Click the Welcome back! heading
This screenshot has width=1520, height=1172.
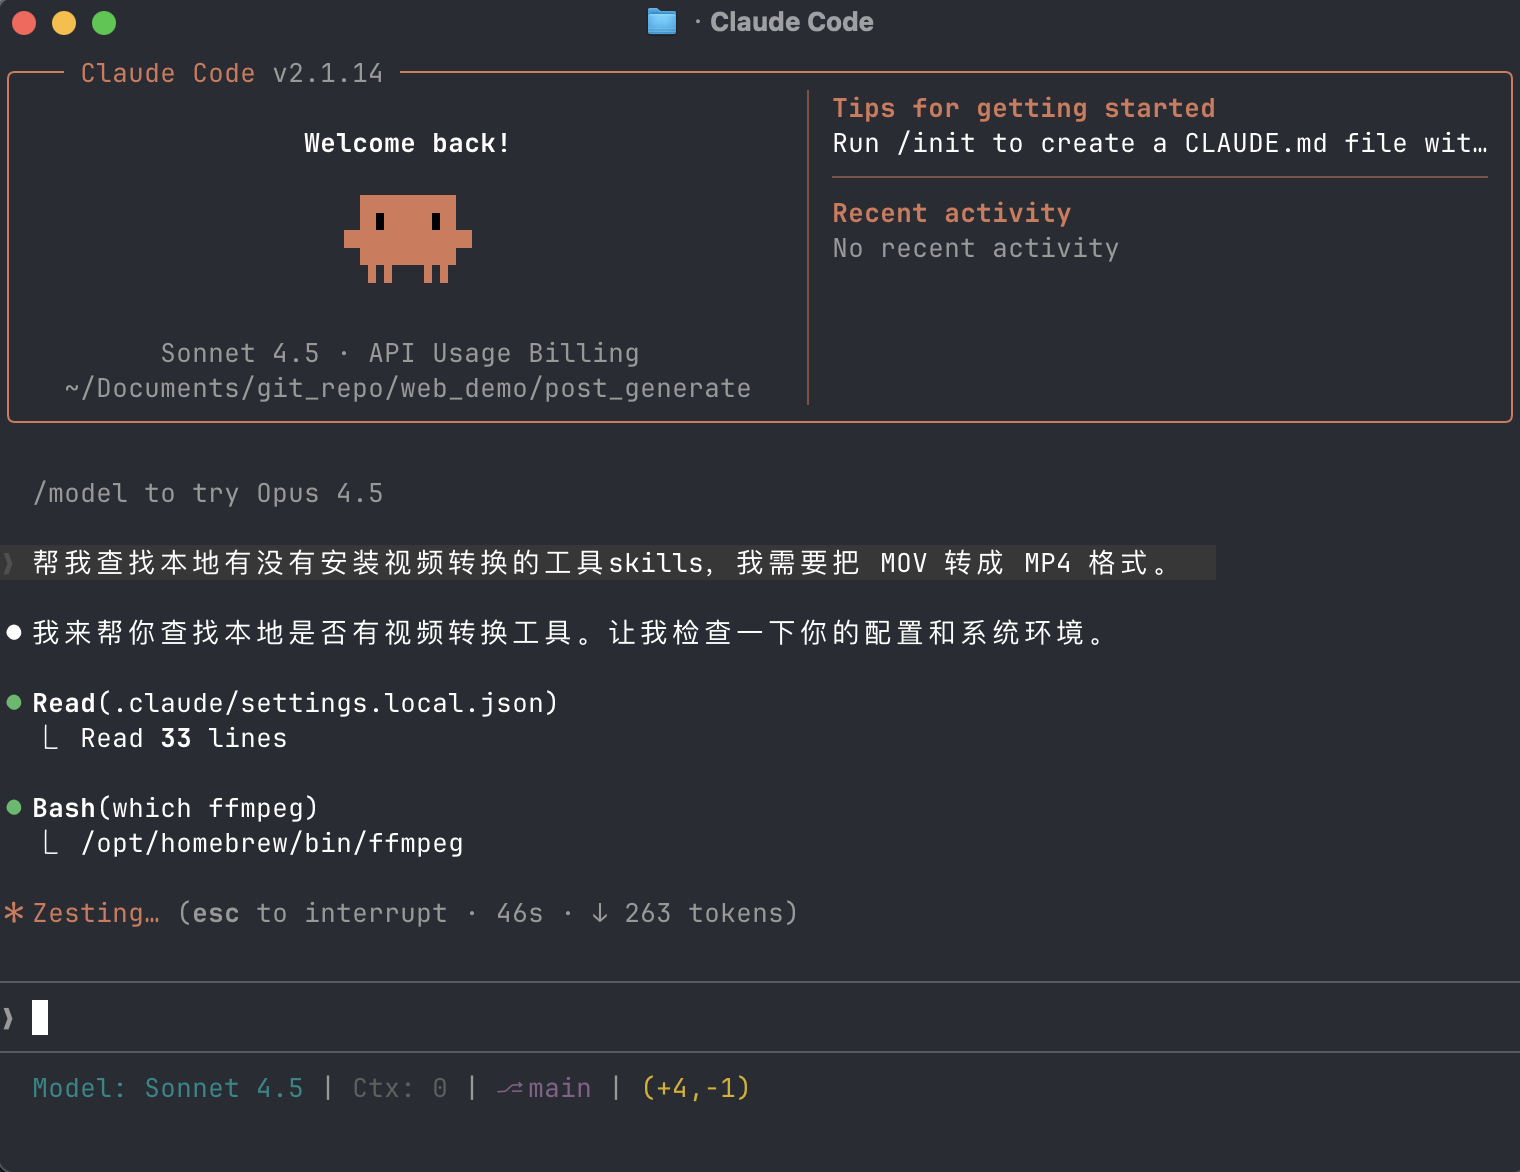pyautogui.click(x=407, y=143)
